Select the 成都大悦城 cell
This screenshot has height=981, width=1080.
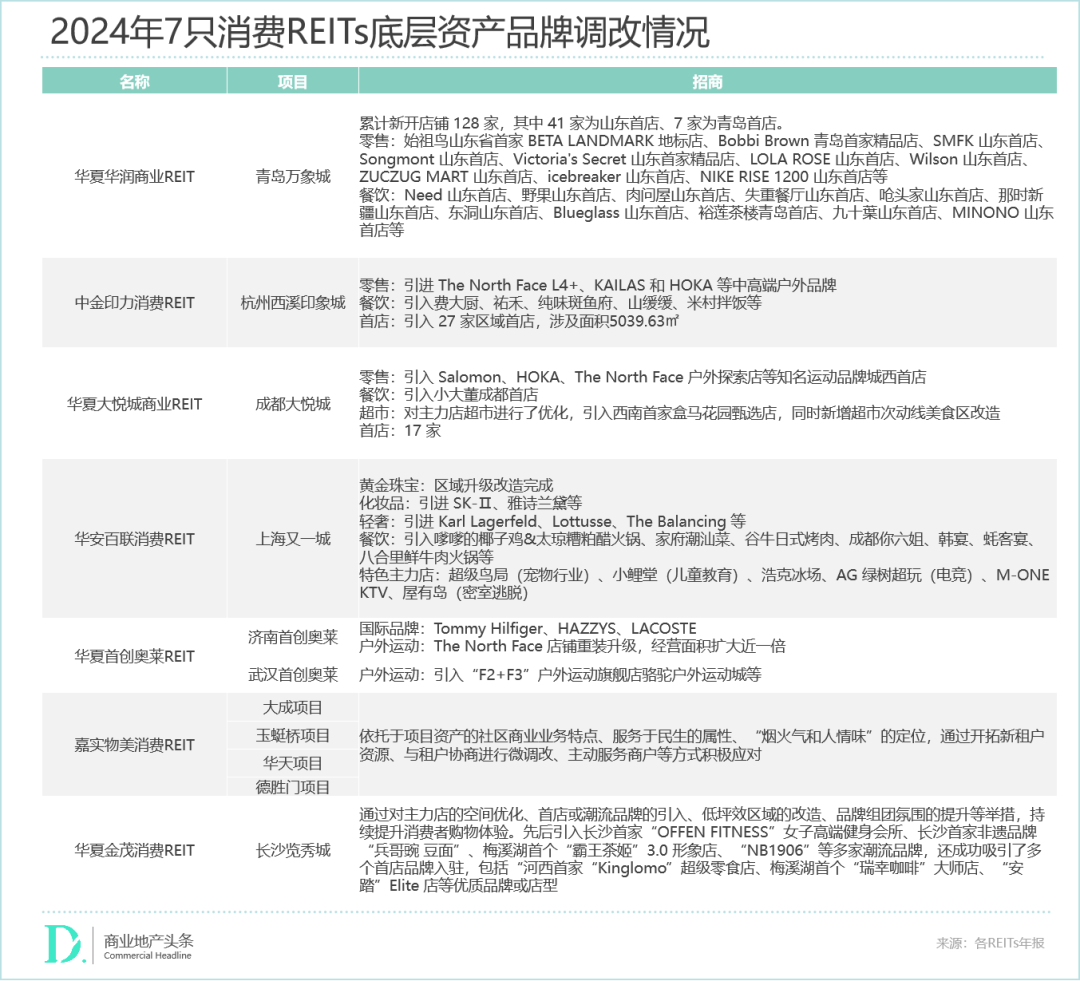click(x=291, y=404)
